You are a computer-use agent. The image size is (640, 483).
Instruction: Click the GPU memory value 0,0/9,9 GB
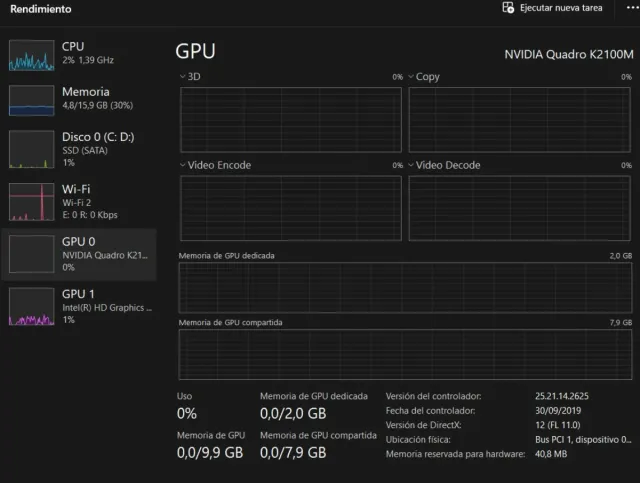click(210, 452)
